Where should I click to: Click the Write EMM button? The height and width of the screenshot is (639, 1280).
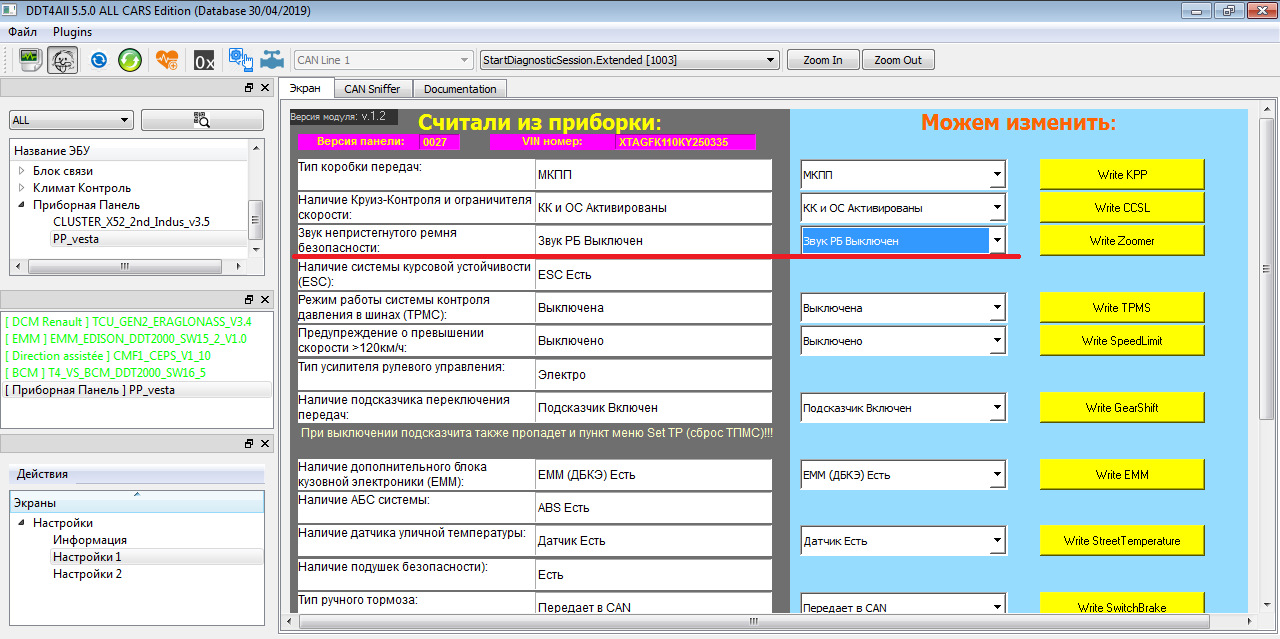(x=1122, y=474)
